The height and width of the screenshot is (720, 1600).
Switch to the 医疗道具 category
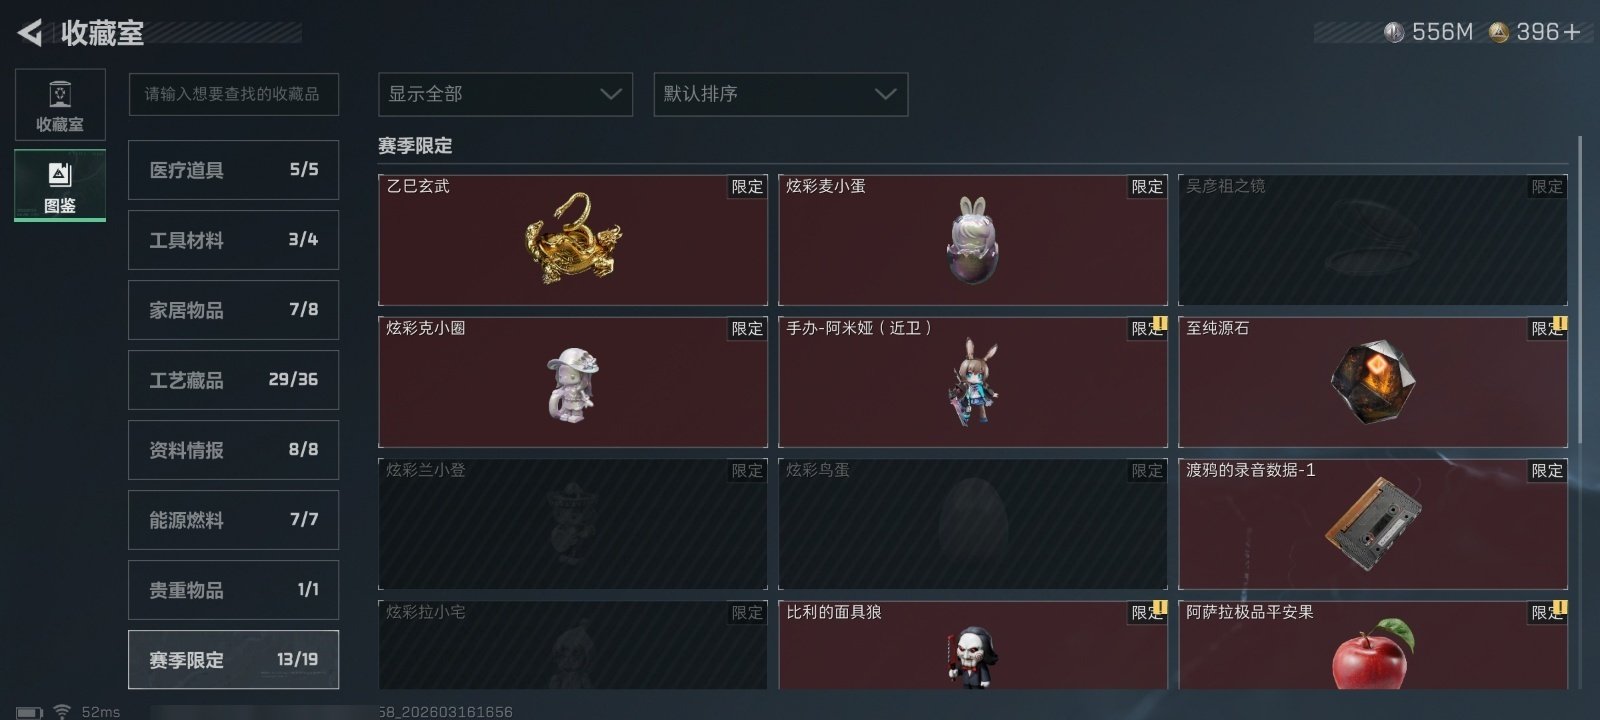click(x=233, y=170)
